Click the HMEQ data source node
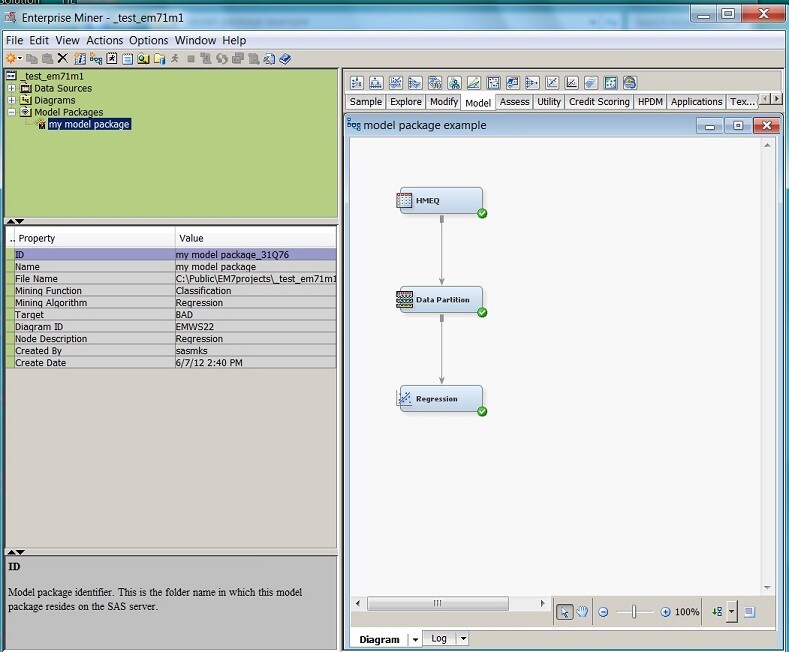Image resolution: width=789 pixels, height=652 pixels. (x=440, y=200)
